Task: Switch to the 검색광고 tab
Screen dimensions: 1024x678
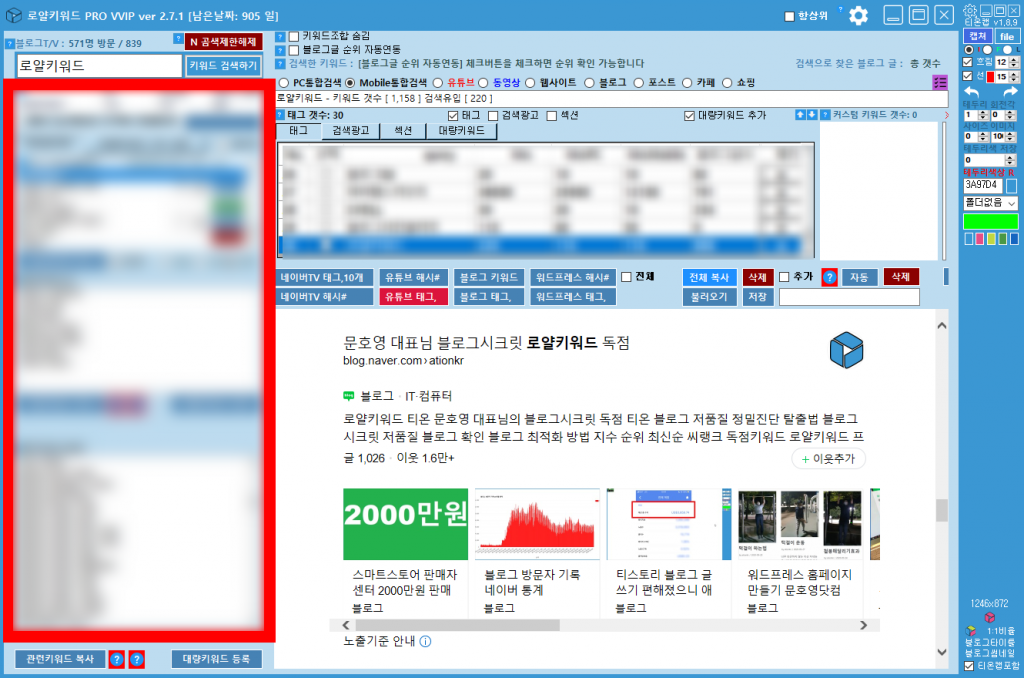Action: [351, 131]
